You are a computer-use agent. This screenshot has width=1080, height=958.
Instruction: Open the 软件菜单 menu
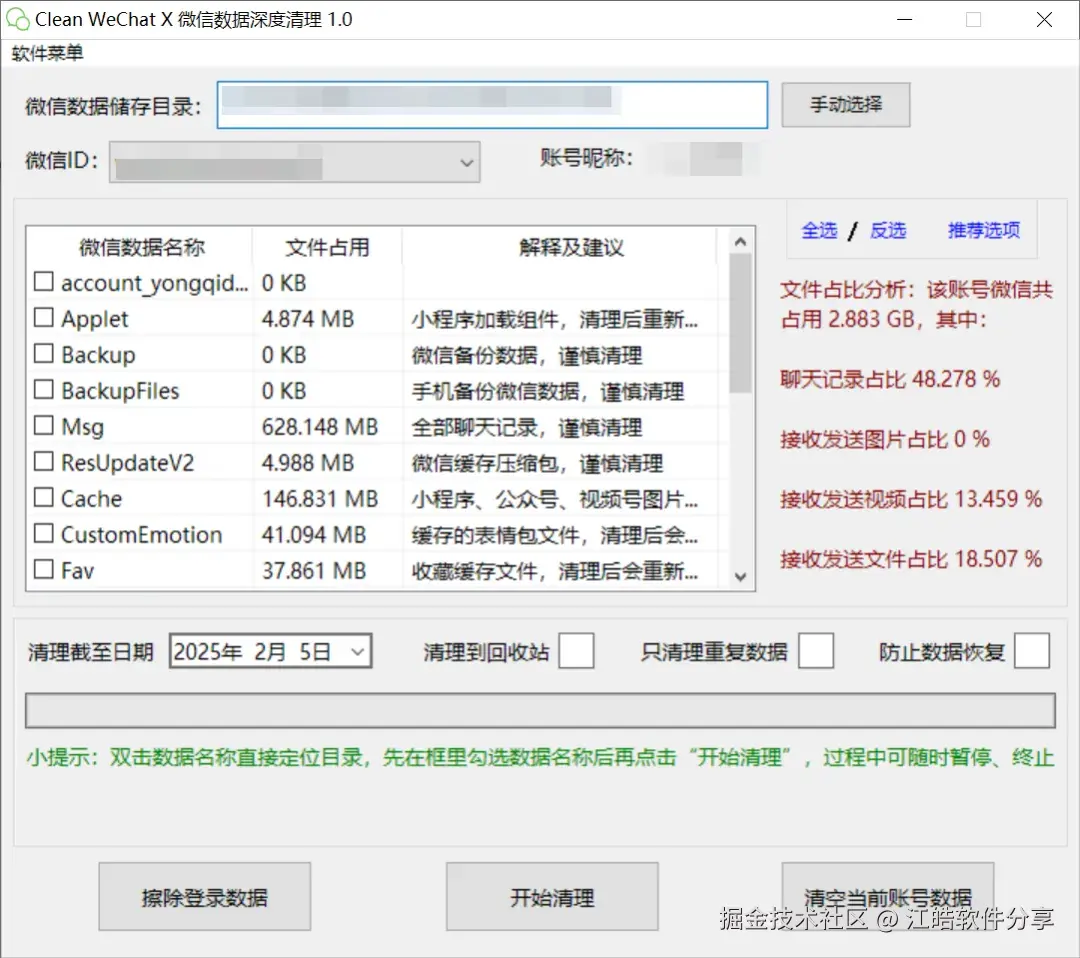click(x=47, y=53)
